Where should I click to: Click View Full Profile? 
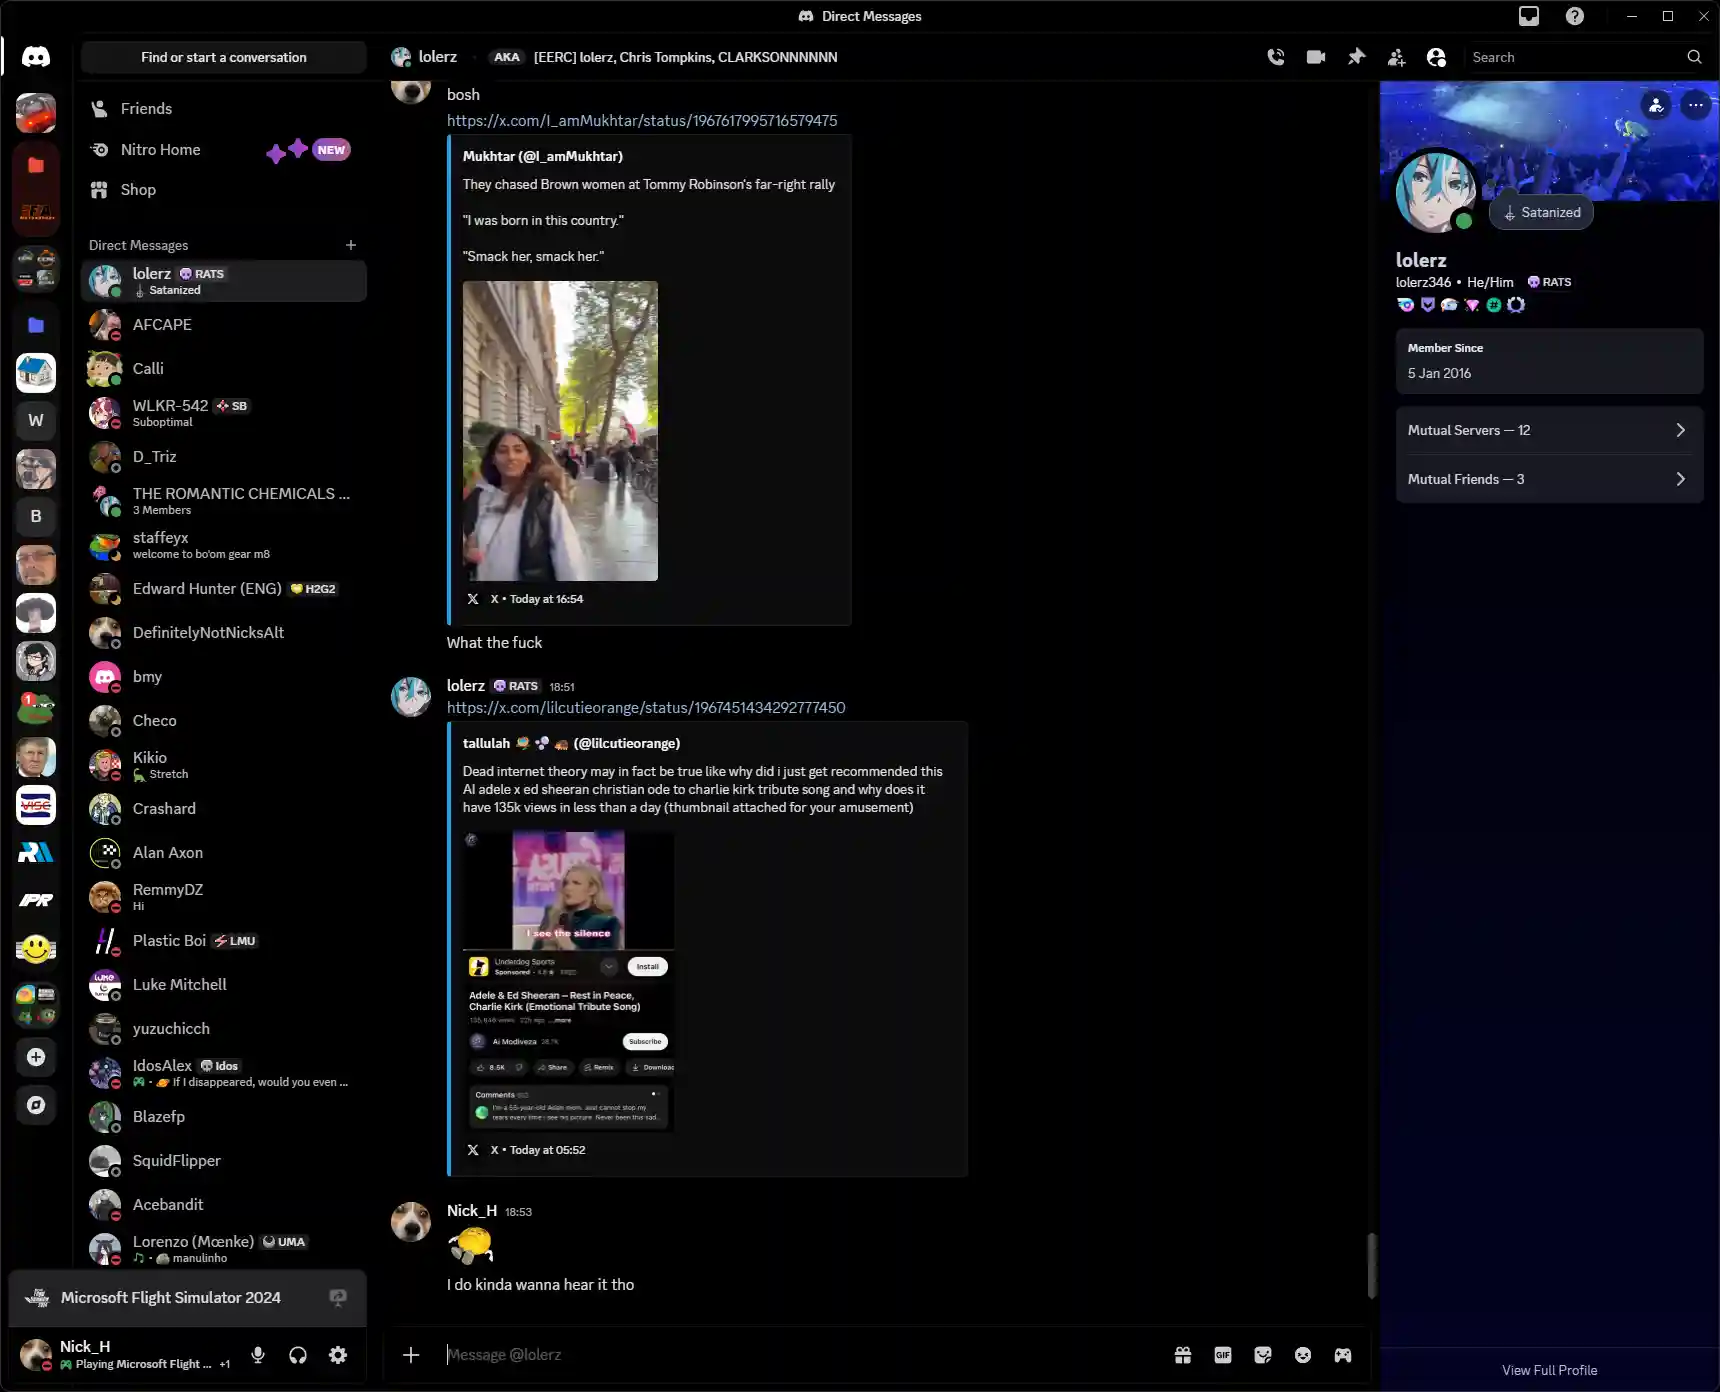(1549, 1370)
